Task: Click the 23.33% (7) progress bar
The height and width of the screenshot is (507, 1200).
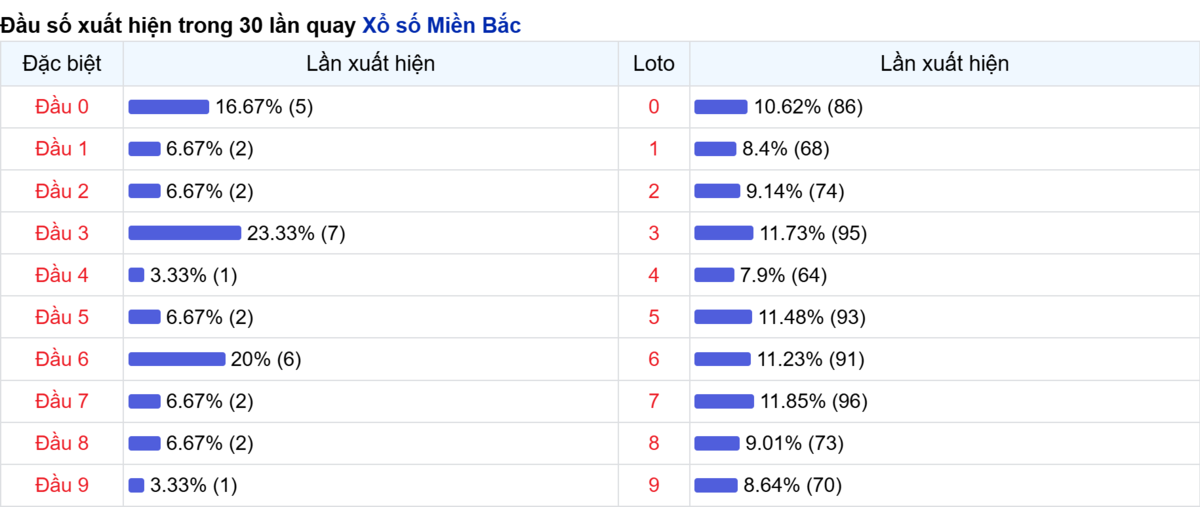Action: pyautogui.click(x=185, y=233)
